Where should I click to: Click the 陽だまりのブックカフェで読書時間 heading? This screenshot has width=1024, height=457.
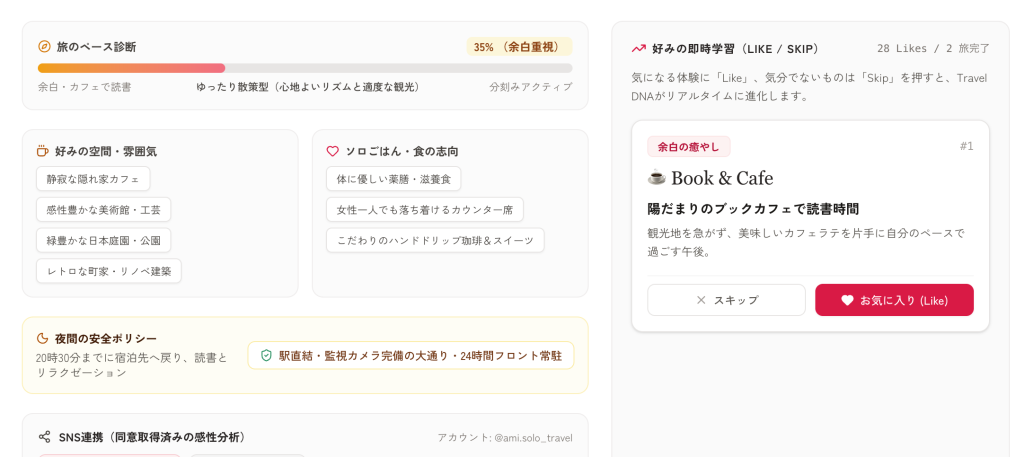pyautogui.click(x=752, y=209)
